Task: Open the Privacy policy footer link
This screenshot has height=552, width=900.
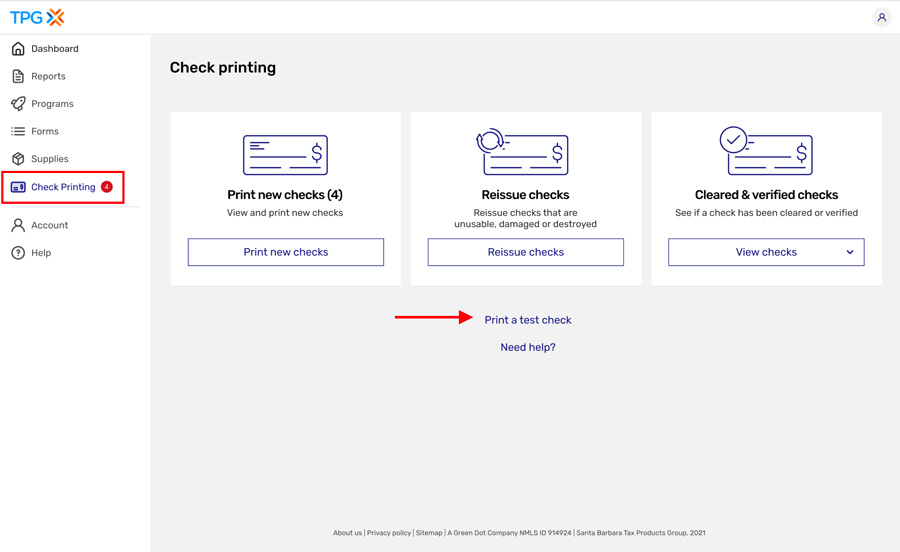Action: [x=388, y=533]
